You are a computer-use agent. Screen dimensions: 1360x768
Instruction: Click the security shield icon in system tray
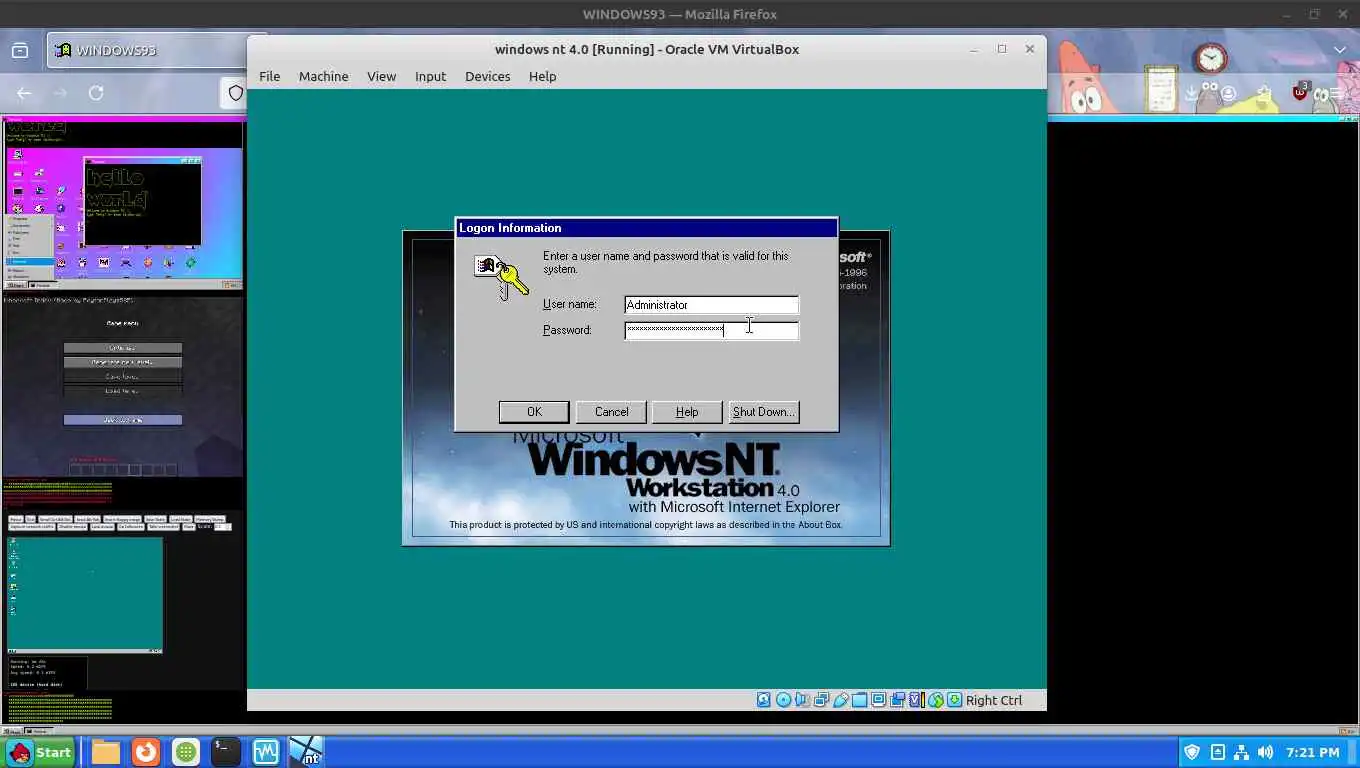(x=1191, y=752)
